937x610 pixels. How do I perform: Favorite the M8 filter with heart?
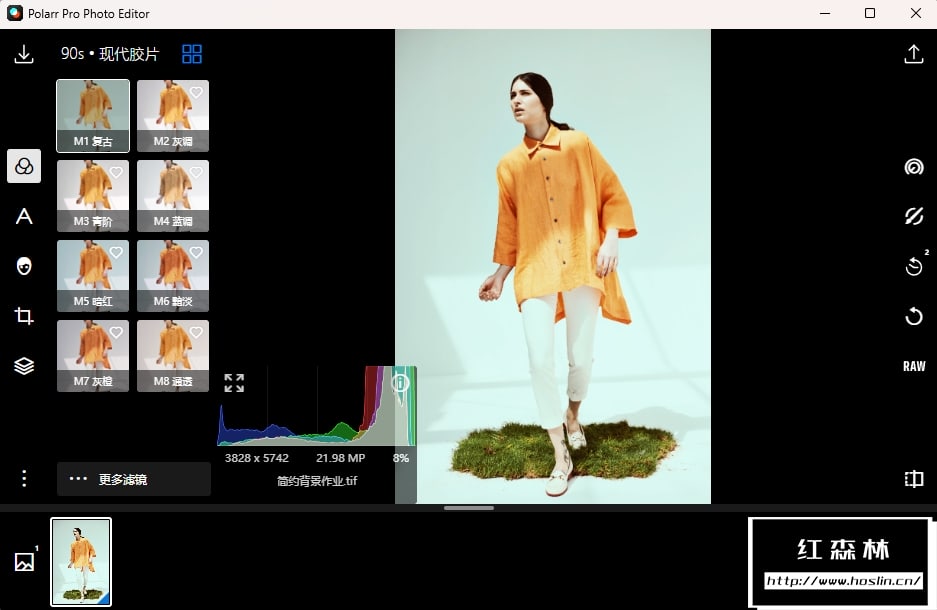point(196,332)
